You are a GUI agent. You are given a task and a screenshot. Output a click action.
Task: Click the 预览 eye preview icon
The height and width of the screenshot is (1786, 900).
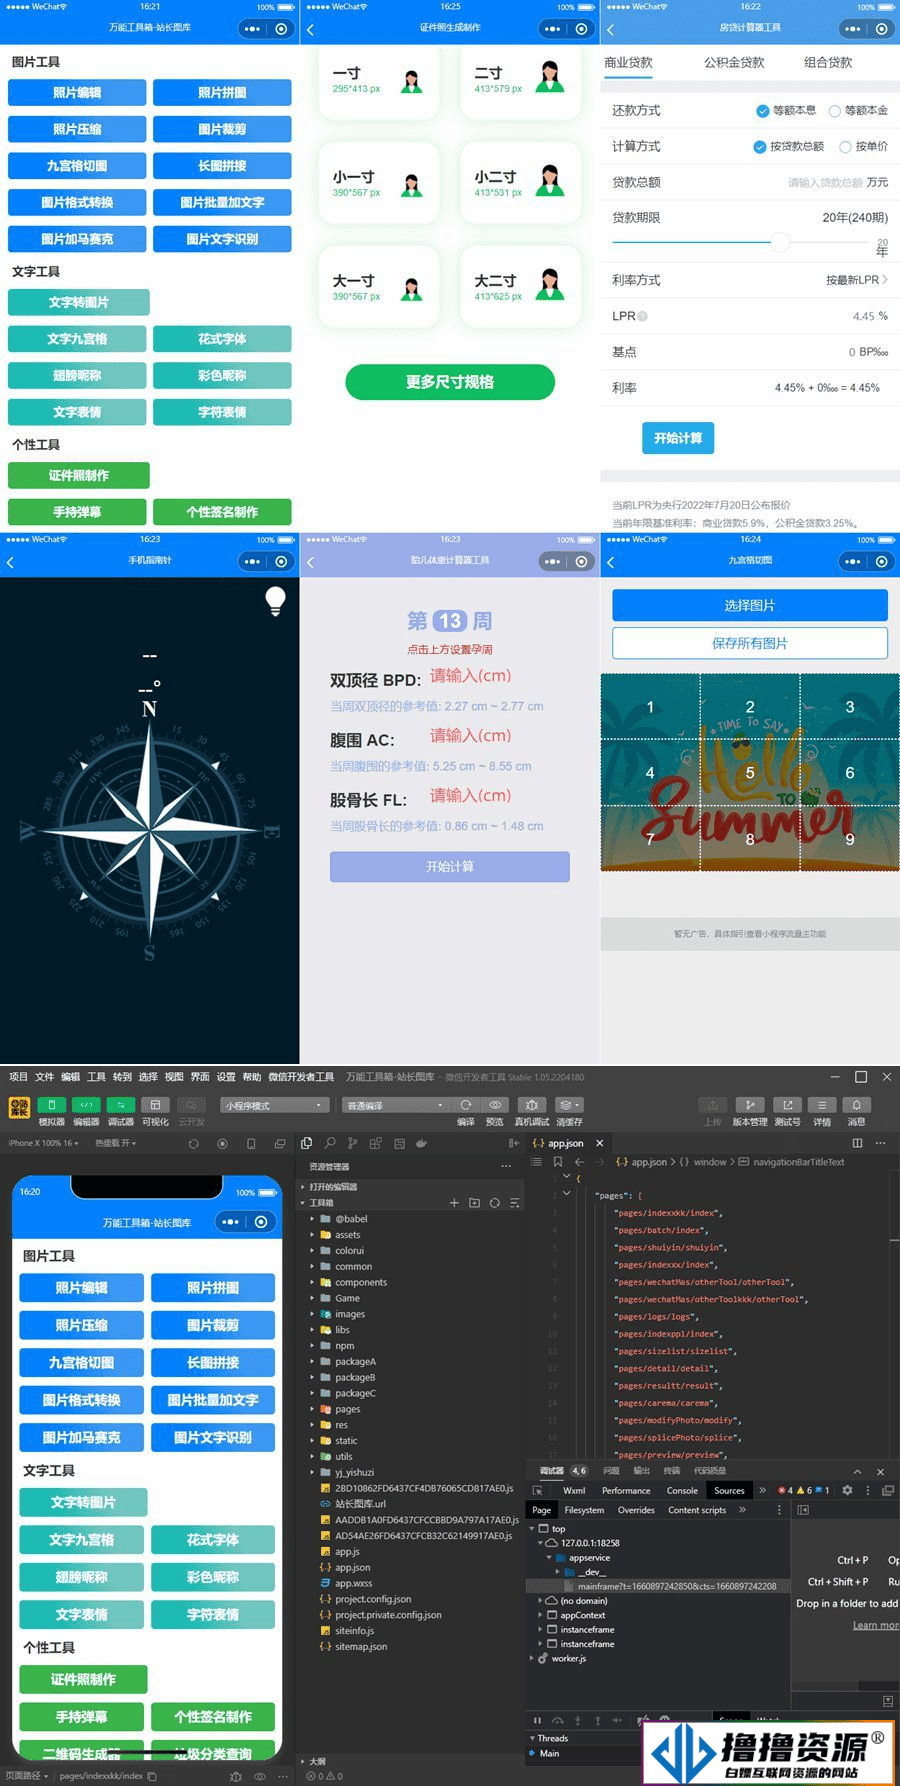point(495,1105)
